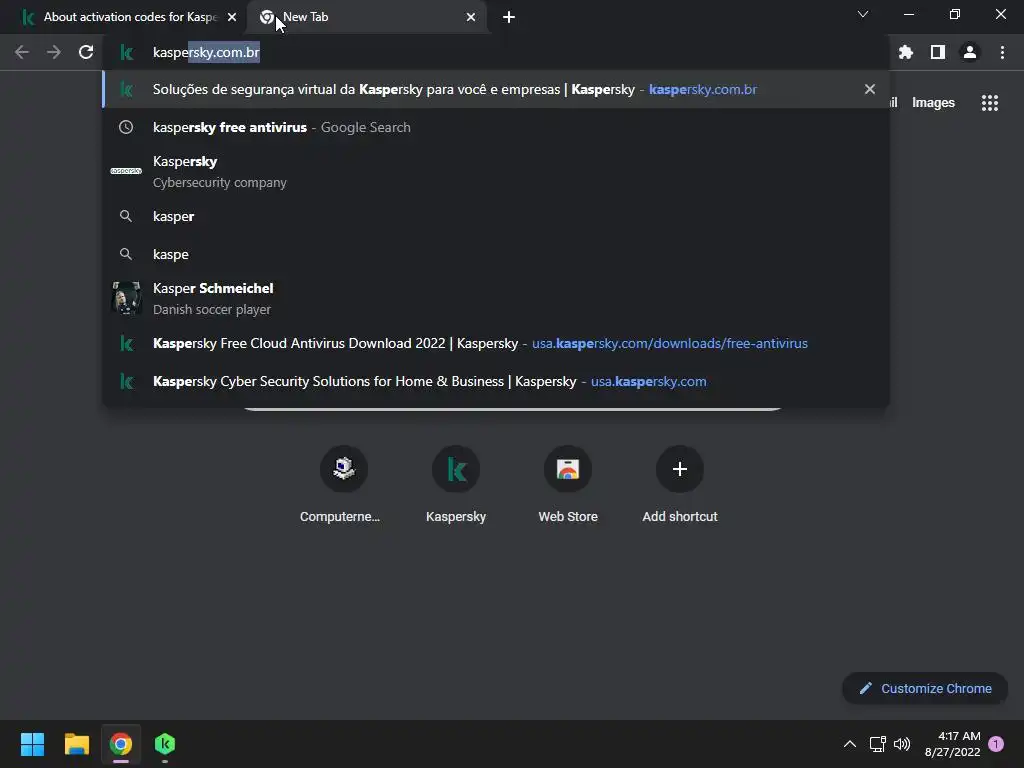Open the tab search dropdown arrow

[863, 14]
